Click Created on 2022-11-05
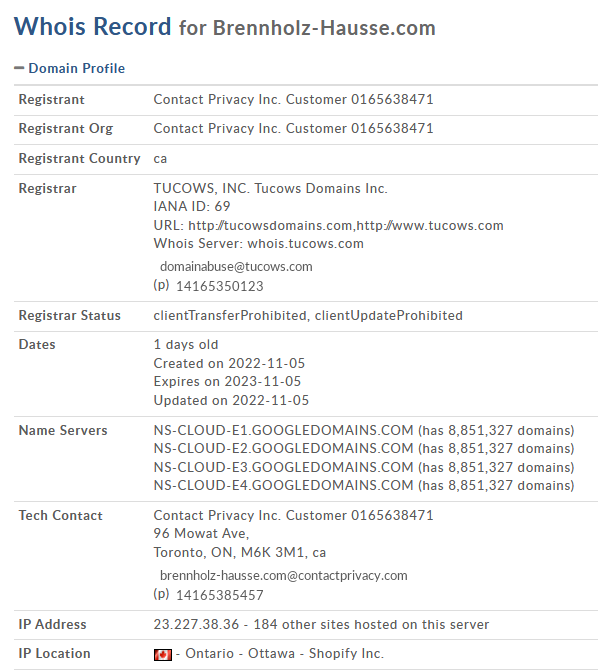598x672 pixels. (x=229, y=363)
